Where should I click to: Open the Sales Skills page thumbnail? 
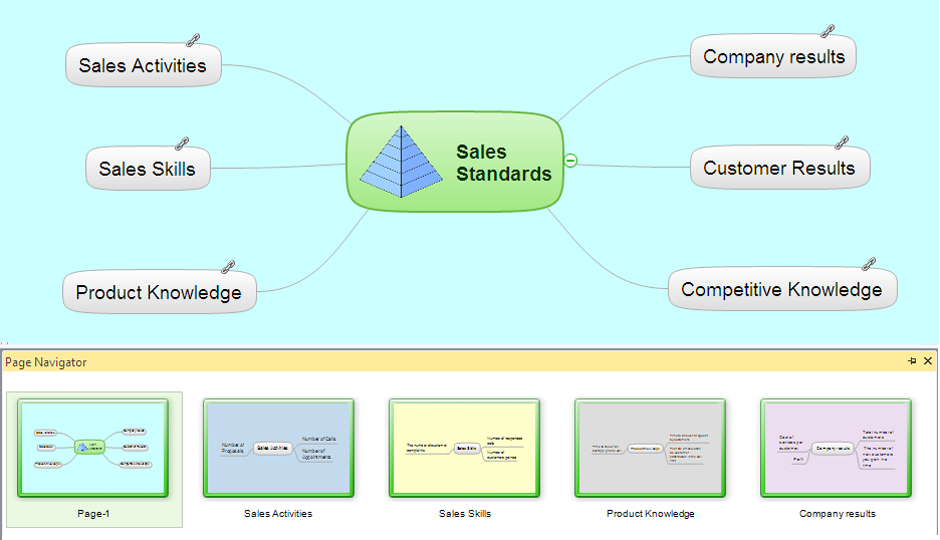pos(465,448)
